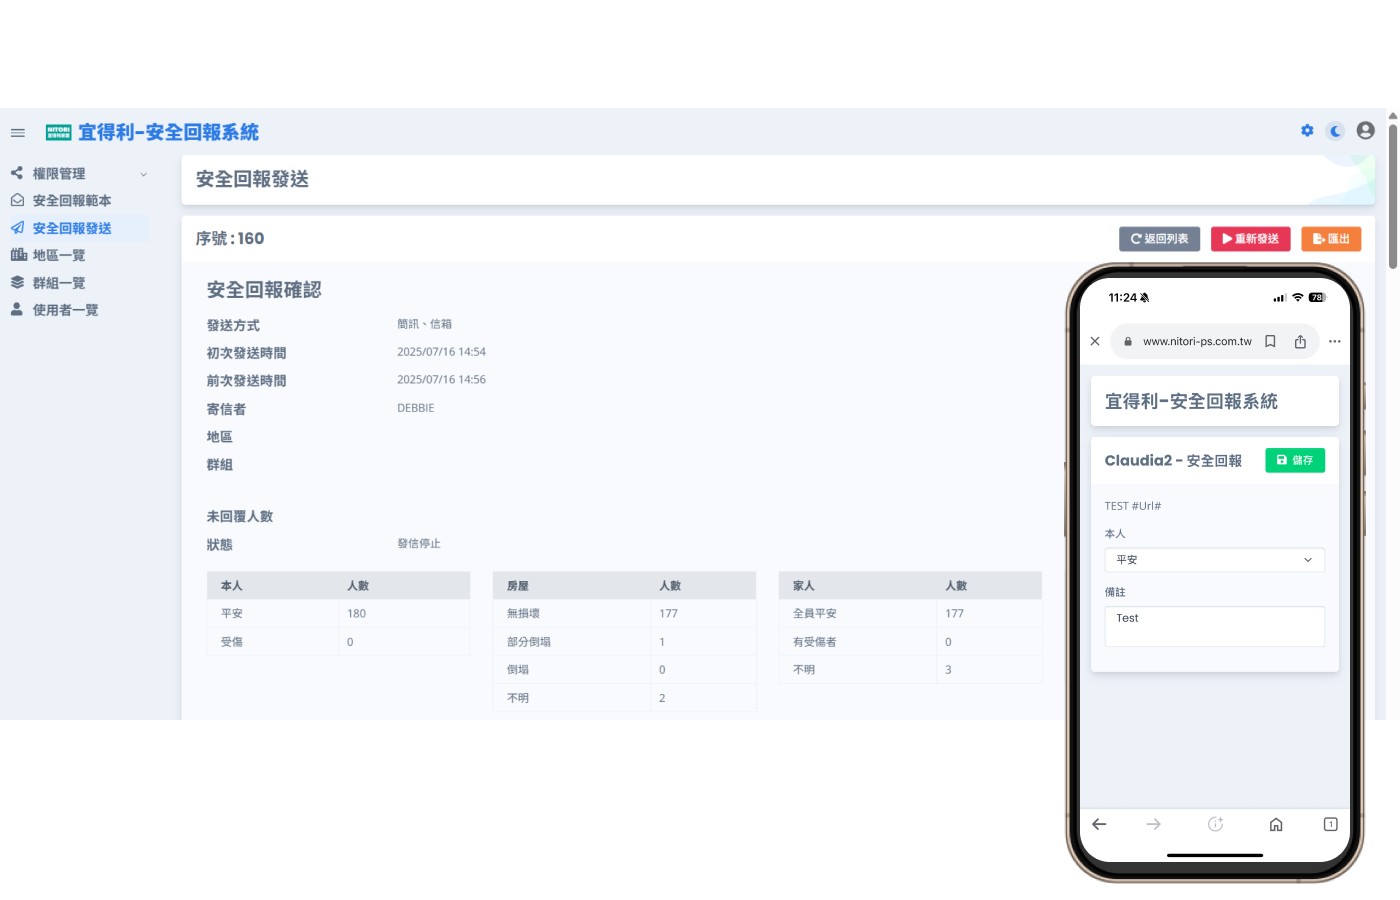
Task: Click the 宜得利-安全回報系統 header title
Action: coord(168,132)
